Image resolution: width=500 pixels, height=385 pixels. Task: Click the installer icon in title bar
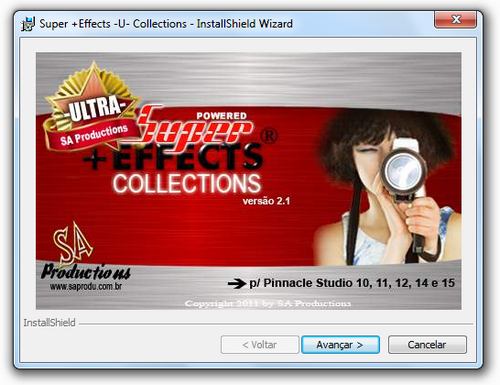pos(28,24)
